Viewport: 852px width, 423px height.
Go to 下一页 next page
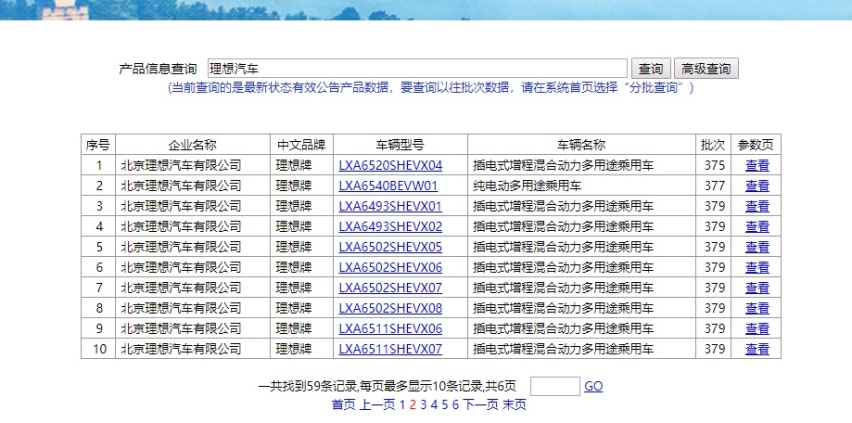(x=480, y=405)
